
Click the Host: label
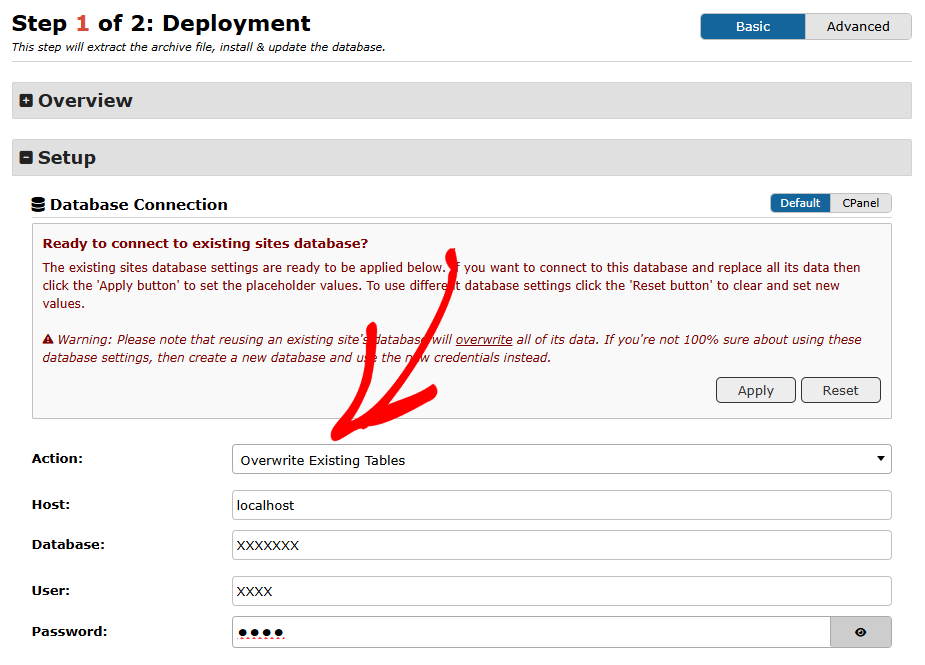click(x=51, y=505)
